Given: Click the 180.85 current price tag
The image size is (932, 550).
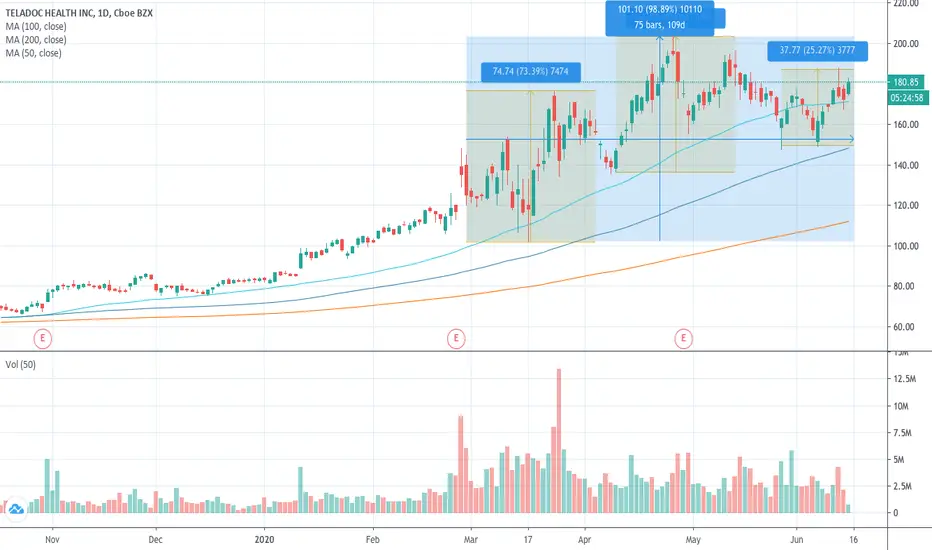Looking at the screenshot, I should point(907,82).
